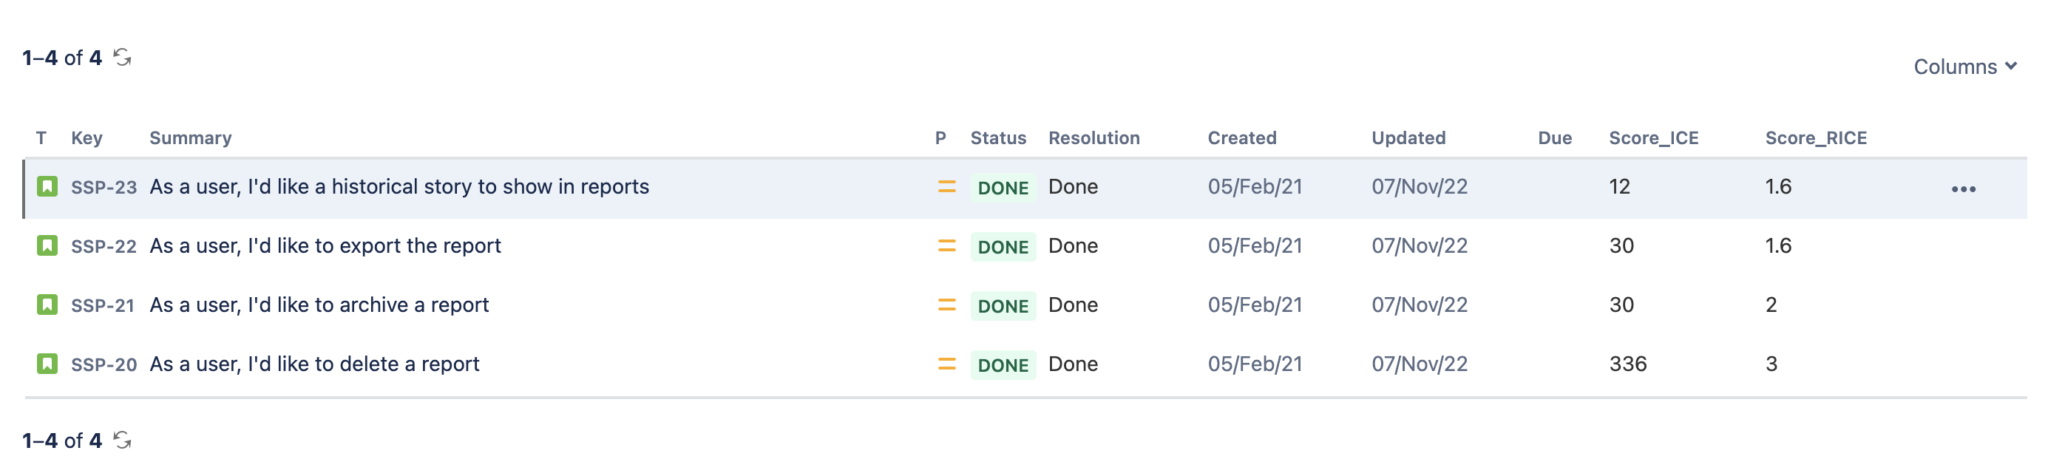Sort by the Score_RICE column header
Screen dimensions: 2048x476
pos(1815,138)
